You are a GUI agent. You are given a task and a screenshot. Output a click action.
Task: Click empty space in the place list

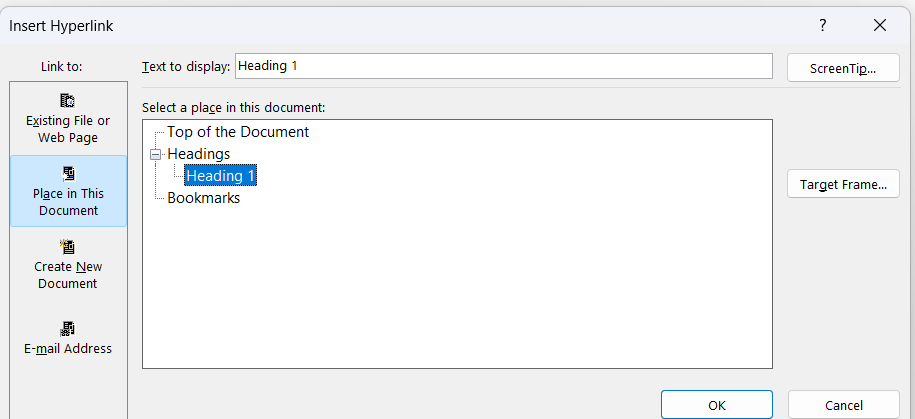pos(457,286)
